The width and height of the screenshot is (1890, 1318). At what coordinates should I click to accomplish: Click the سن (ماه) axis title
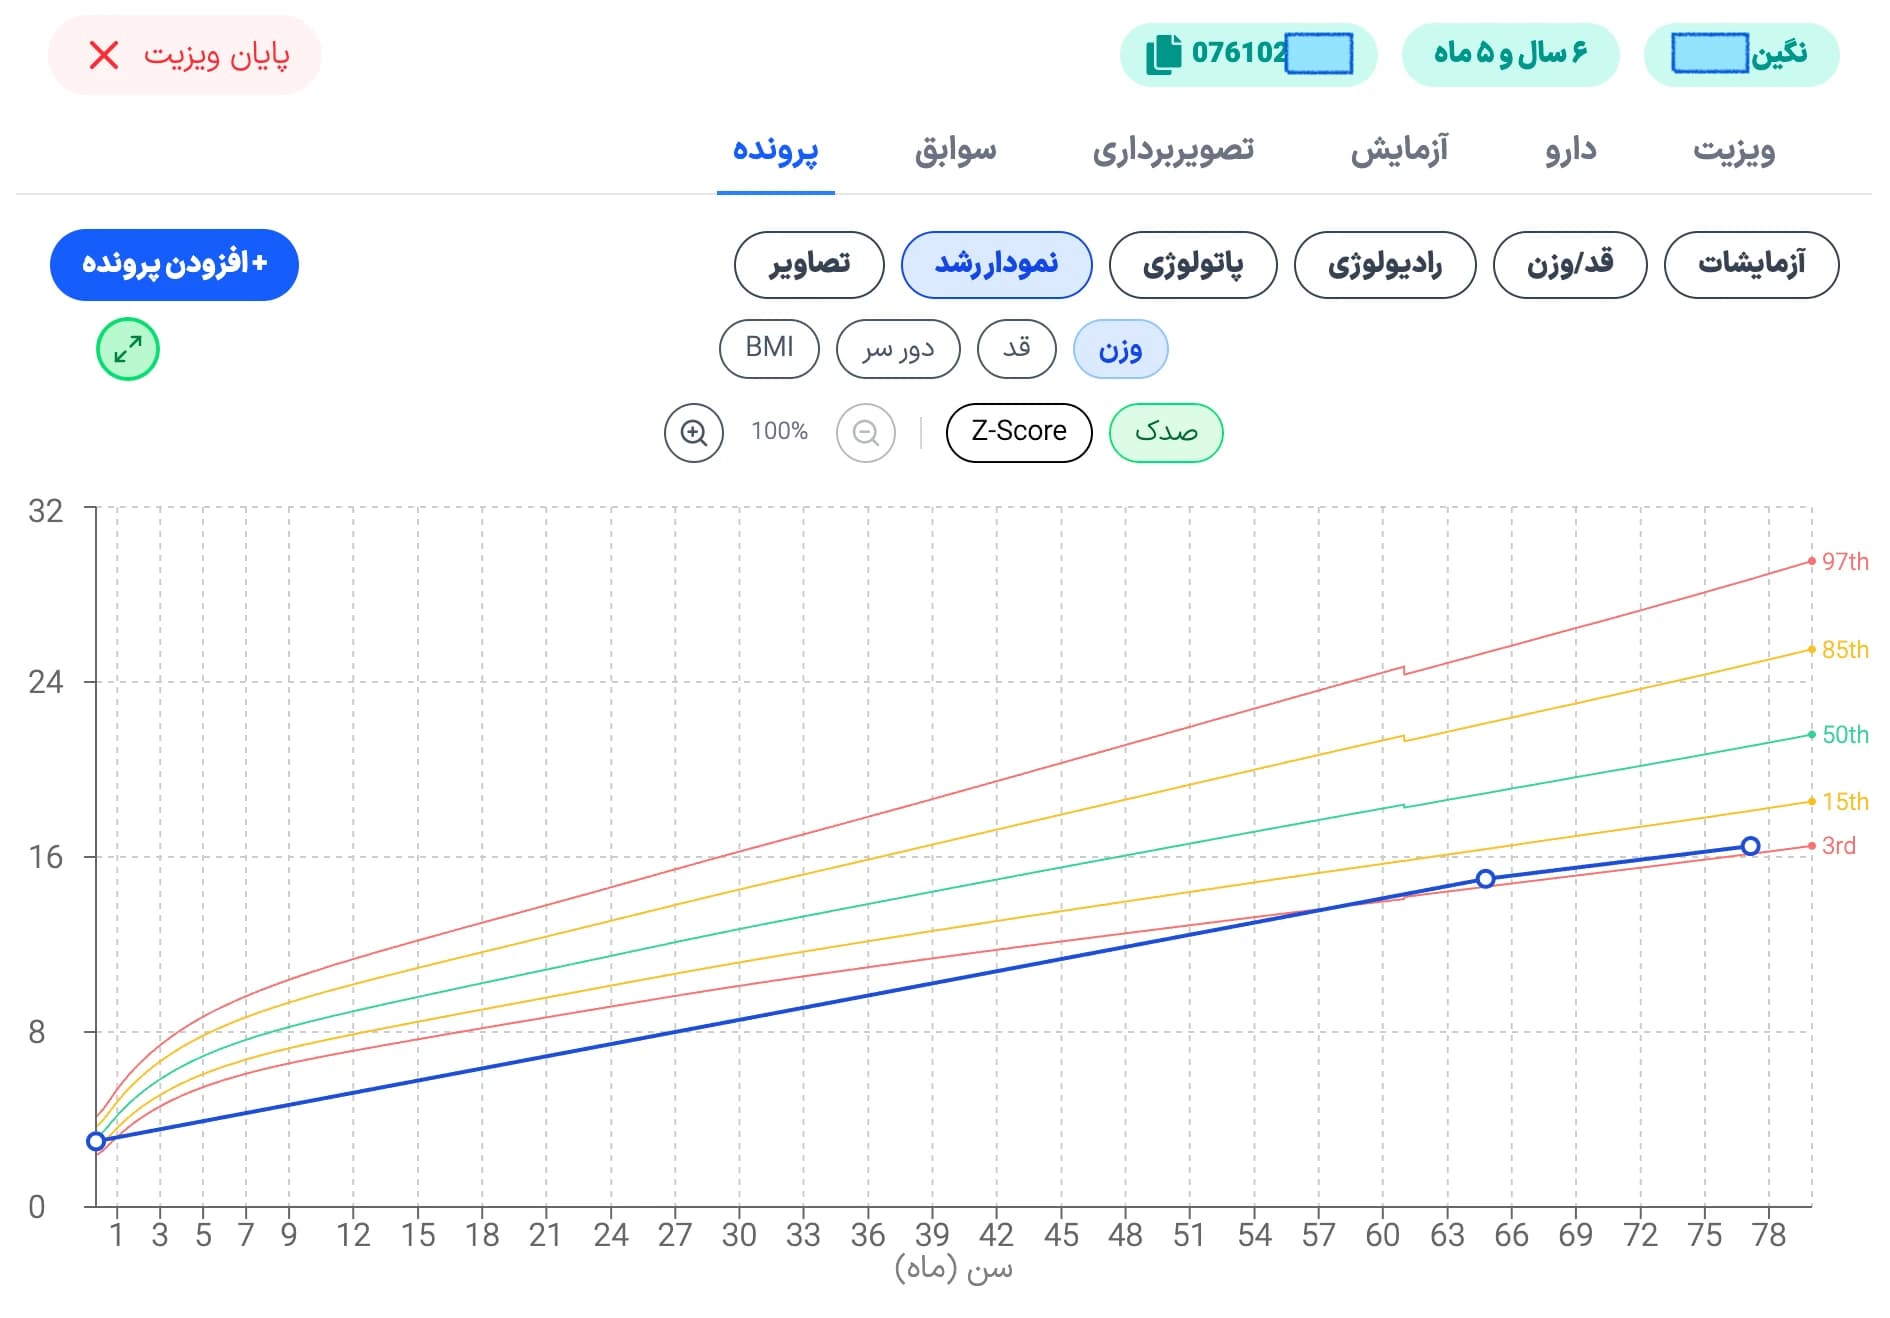click(953, 1269)
